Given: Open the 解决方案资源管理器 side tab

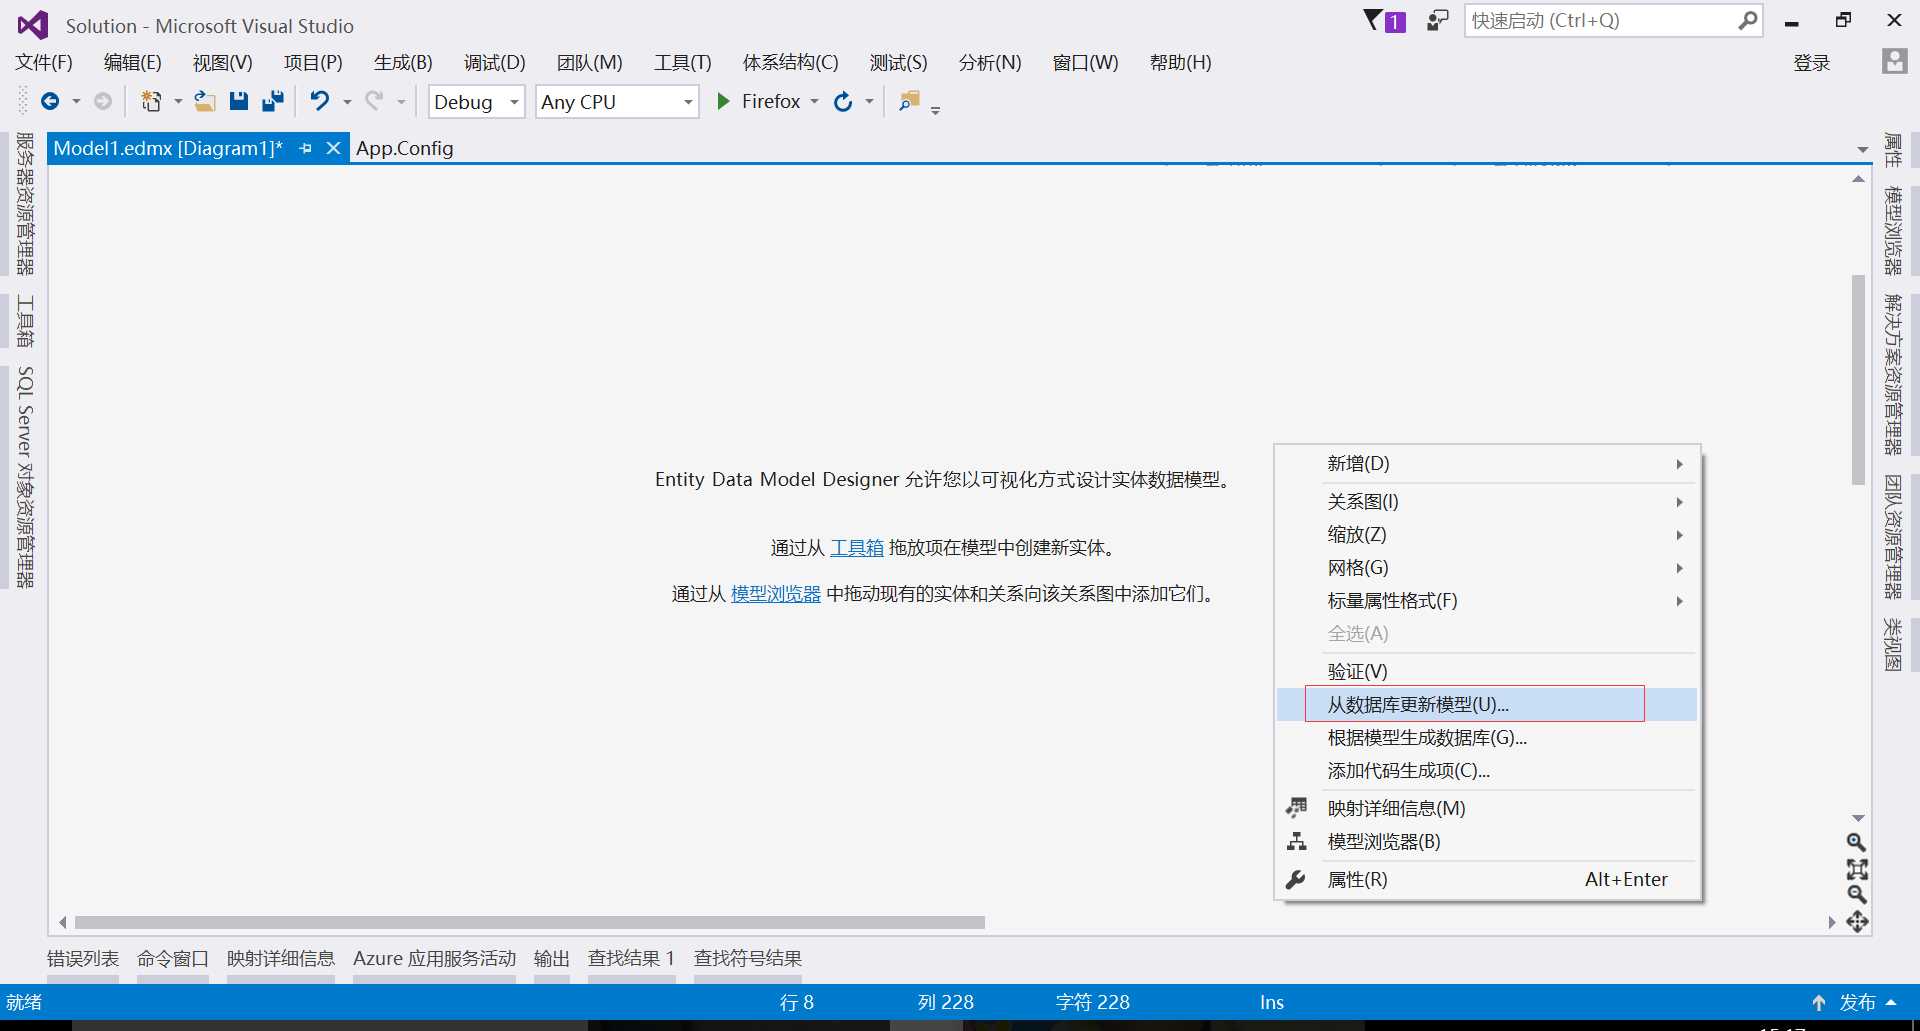Looking at the screenshot, I should (x=1893, y=374).
